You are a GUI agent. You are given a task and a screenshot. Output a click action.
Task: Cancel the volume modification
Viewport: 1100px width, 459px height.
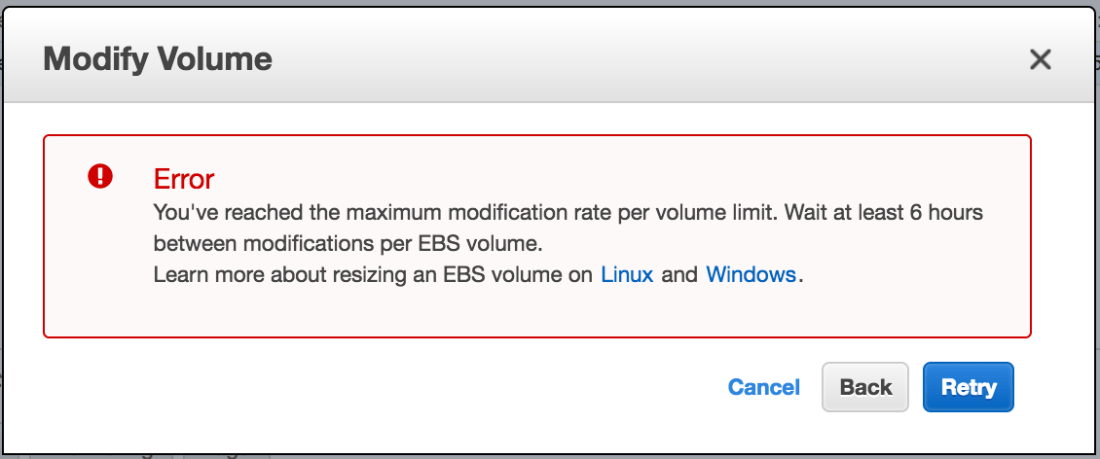764,387
